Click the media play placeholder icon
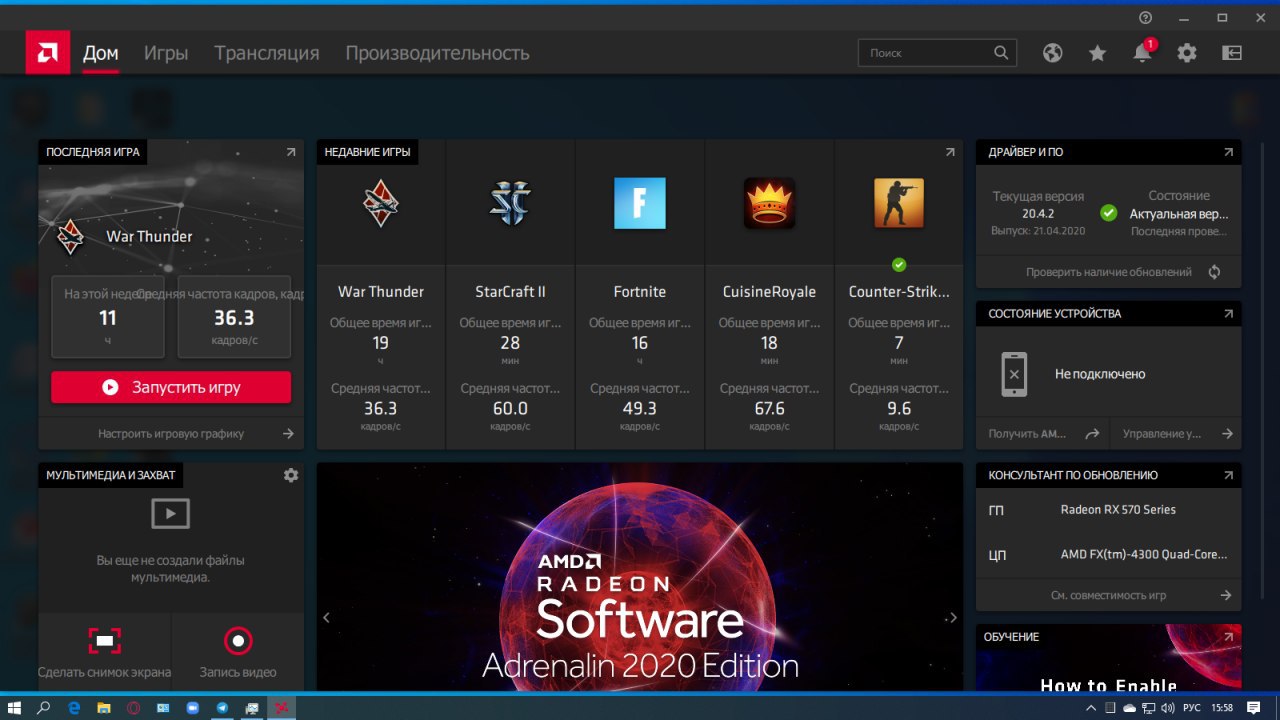Viewport: 1280px width, 720px height. pos(170,514)
